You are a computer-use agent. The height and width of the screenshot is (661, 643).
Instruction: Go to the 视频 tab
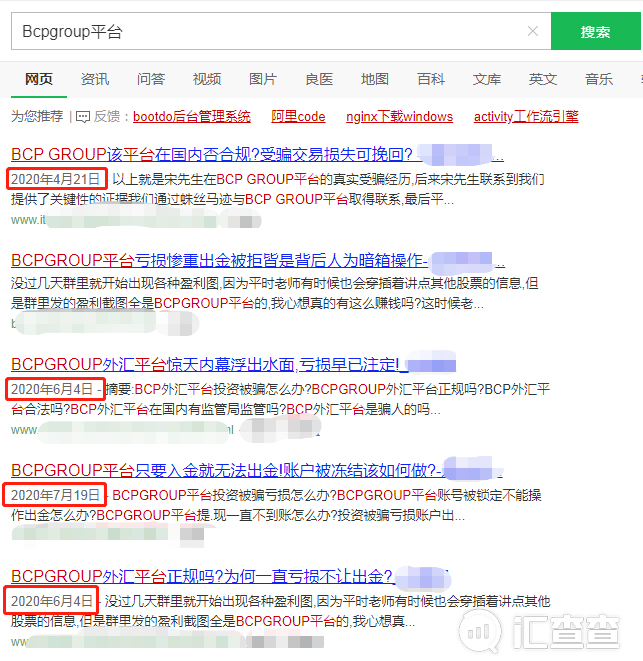coord(207,79)
